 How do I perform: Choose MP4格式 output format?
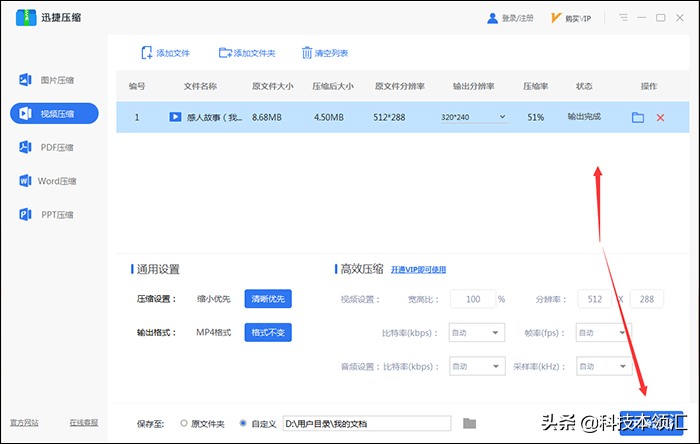pos(214,332)
